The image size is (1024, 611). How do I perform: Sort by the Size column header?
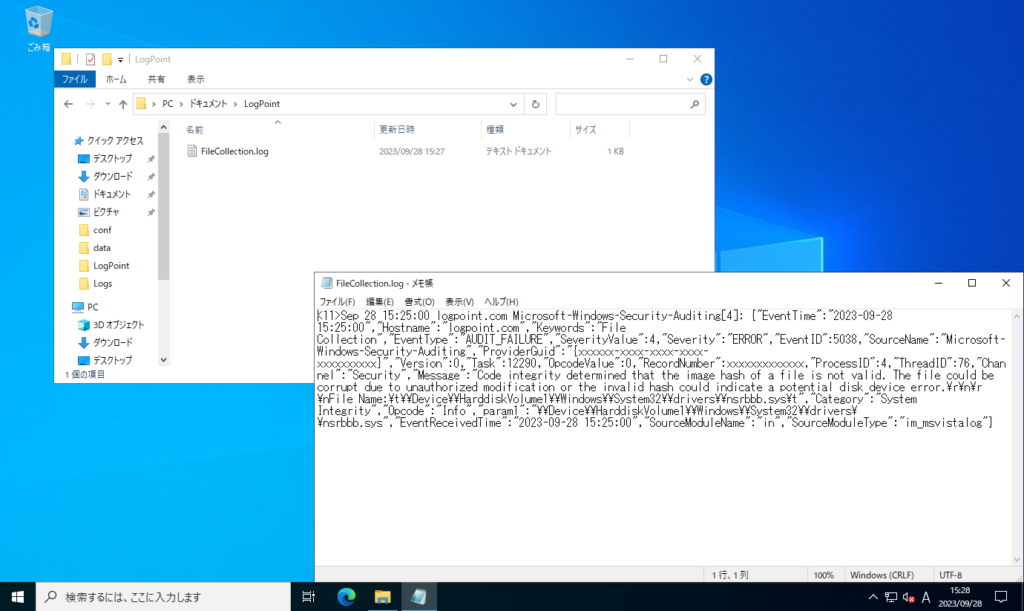(x=586, y=130)
